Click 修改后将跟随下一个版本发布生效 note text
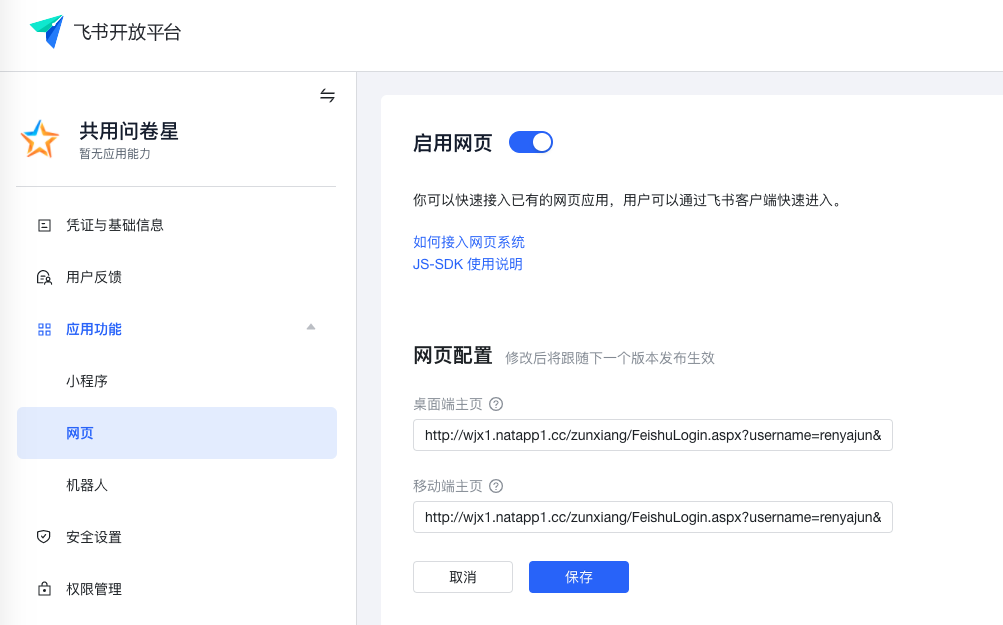 click(x=610, y=358)
